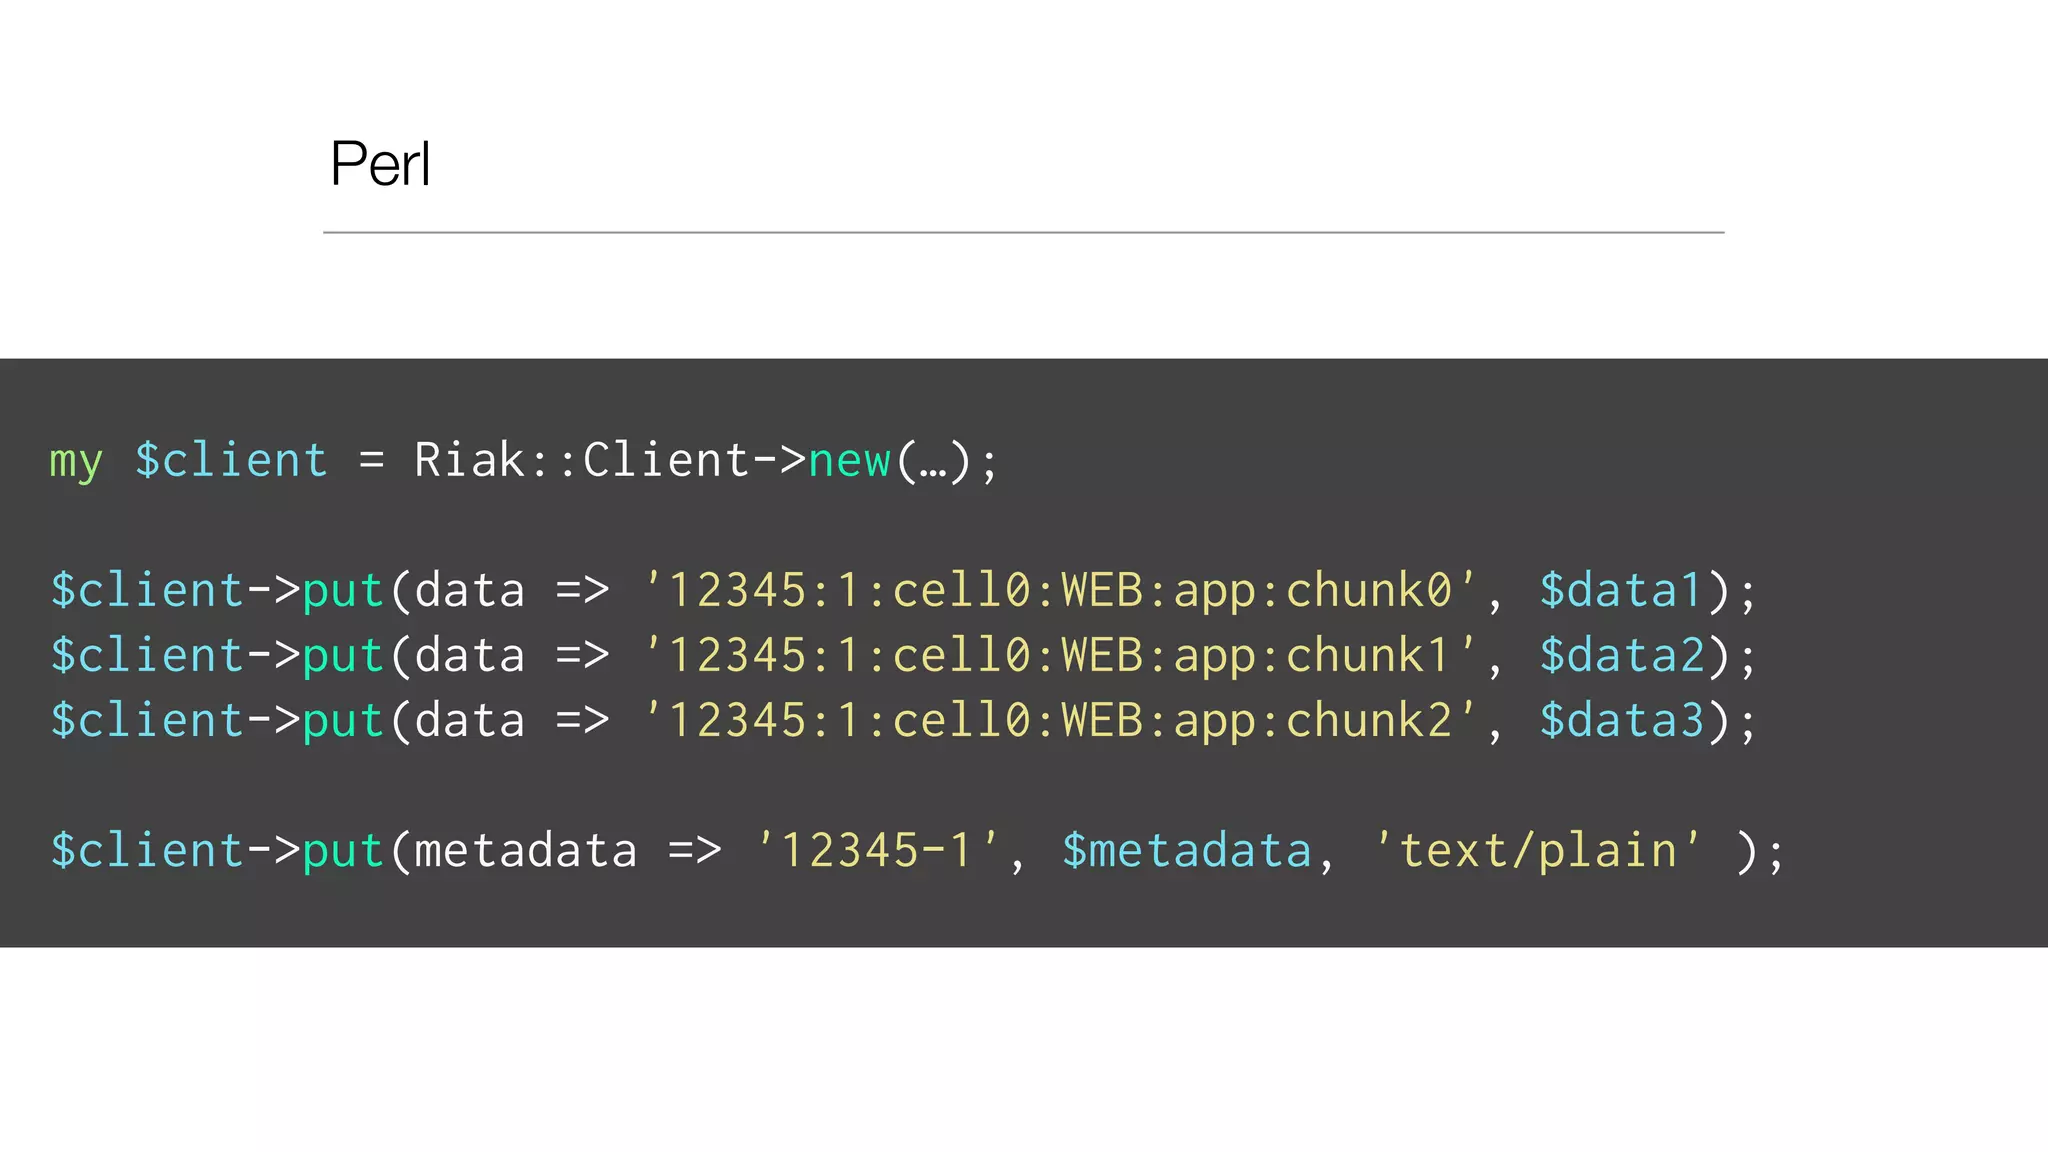Click 'put' on the chunk0 line
This screenshot has height=1152, width=2048.
point(344,592)
